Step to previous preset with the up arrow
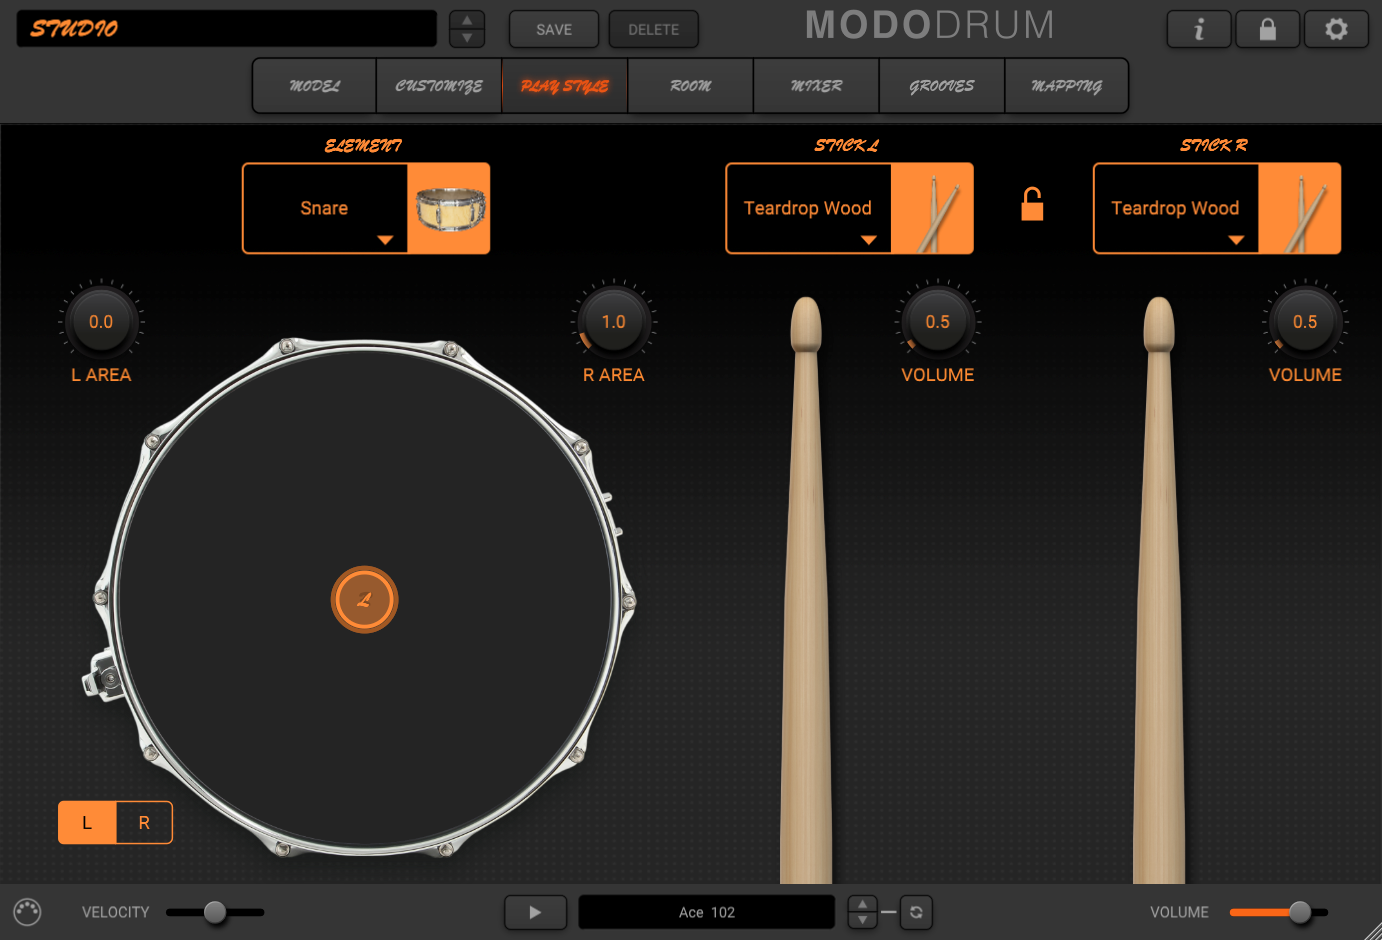 (x=467, y=20)
